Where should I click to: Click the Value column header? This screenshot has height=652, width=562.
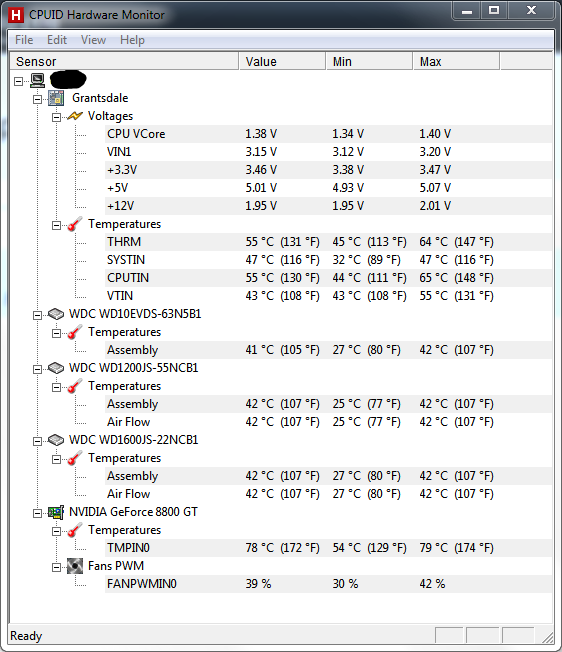tap(282, 62)
